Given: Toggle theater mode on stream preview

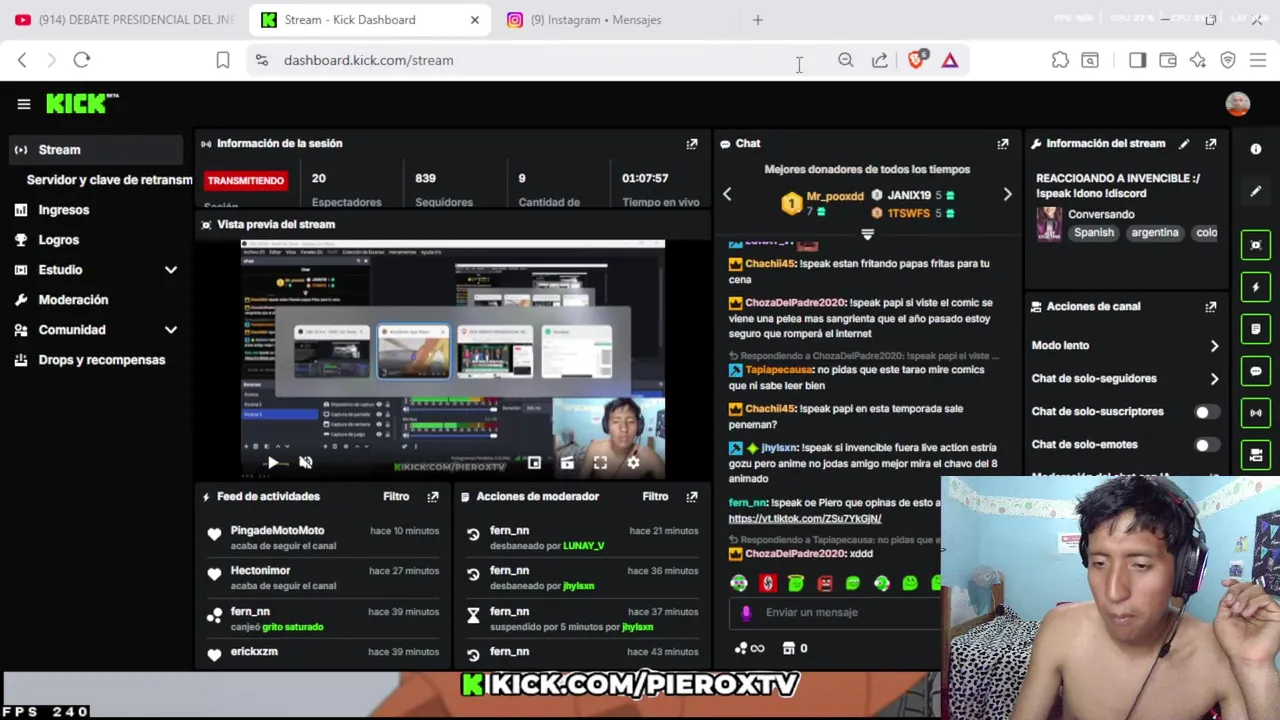Looking at the screenshot, I should [x=567, y=463].
